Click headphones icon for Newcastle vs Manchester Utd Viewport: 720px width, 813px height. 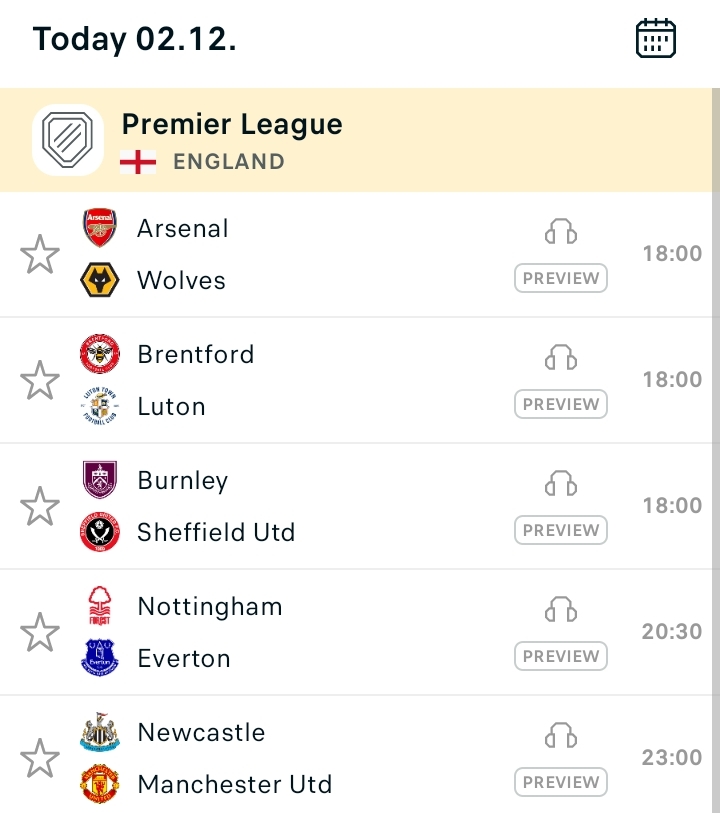click(x=561, y=735)
